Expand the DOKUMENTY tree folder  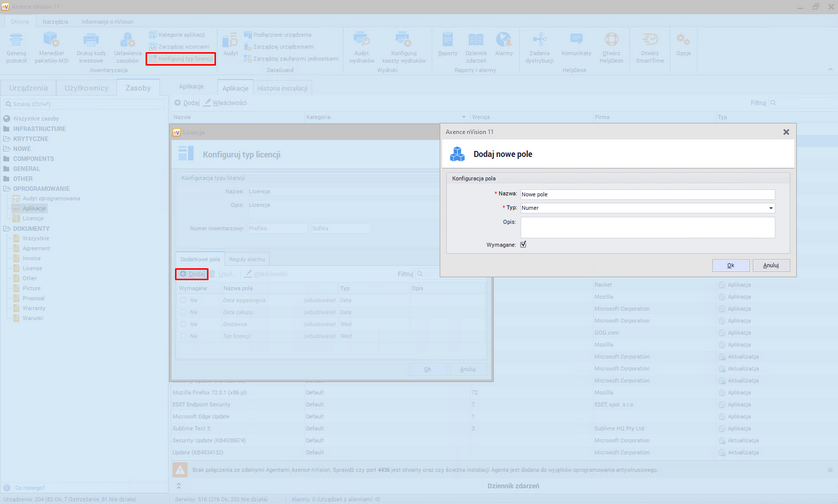tap(7, 228)
